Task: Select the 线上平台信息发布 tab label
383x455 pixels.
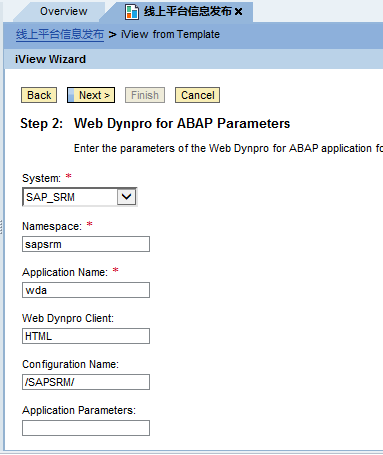Action: [188, 12]
